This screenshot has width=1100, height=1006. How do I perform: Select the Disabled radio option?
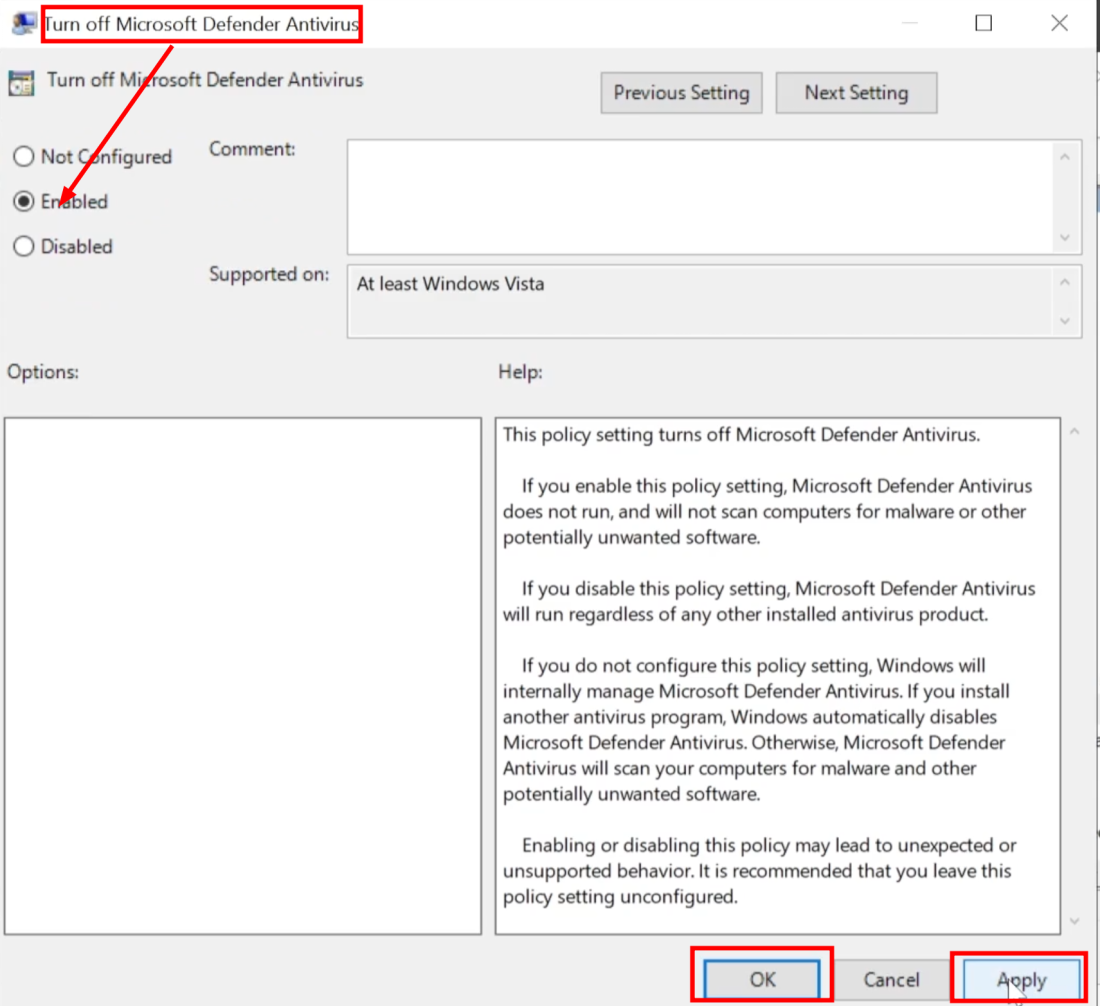tap(24, 247)
